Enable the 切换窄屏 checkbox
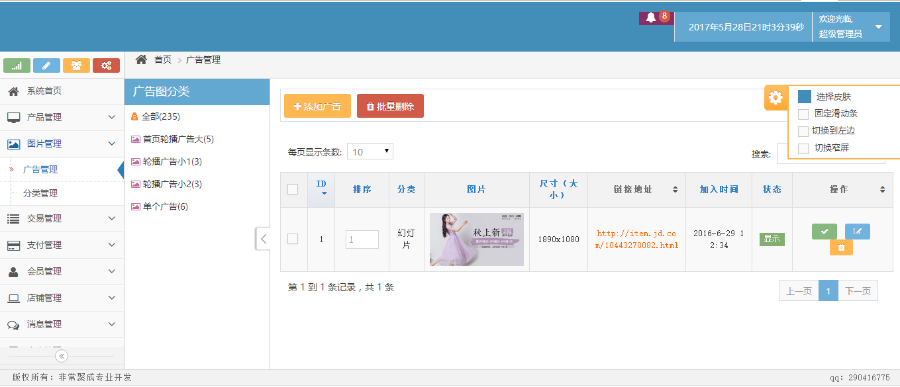900x387 pixels. [804, 148]
